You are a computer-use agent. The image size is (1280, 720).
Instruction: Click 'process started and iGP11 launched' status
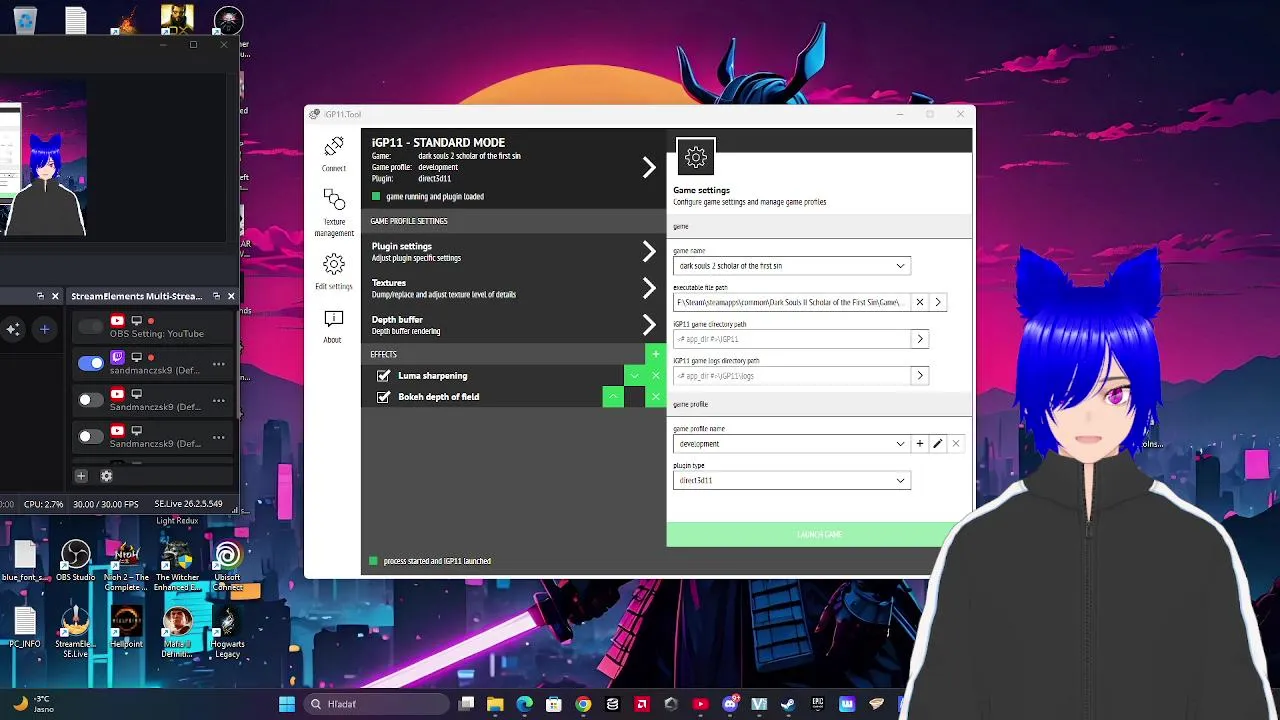pos(437,561)
